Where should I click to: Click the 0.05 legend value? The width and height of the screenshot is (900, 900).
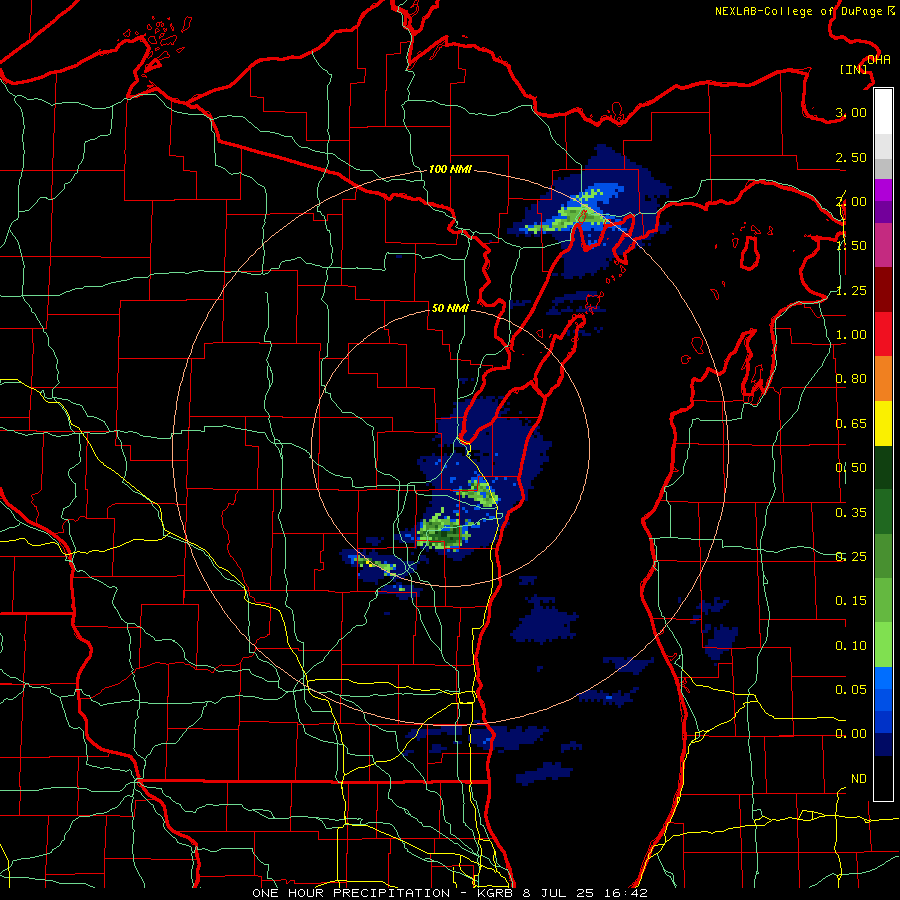(x=851, y=690)
